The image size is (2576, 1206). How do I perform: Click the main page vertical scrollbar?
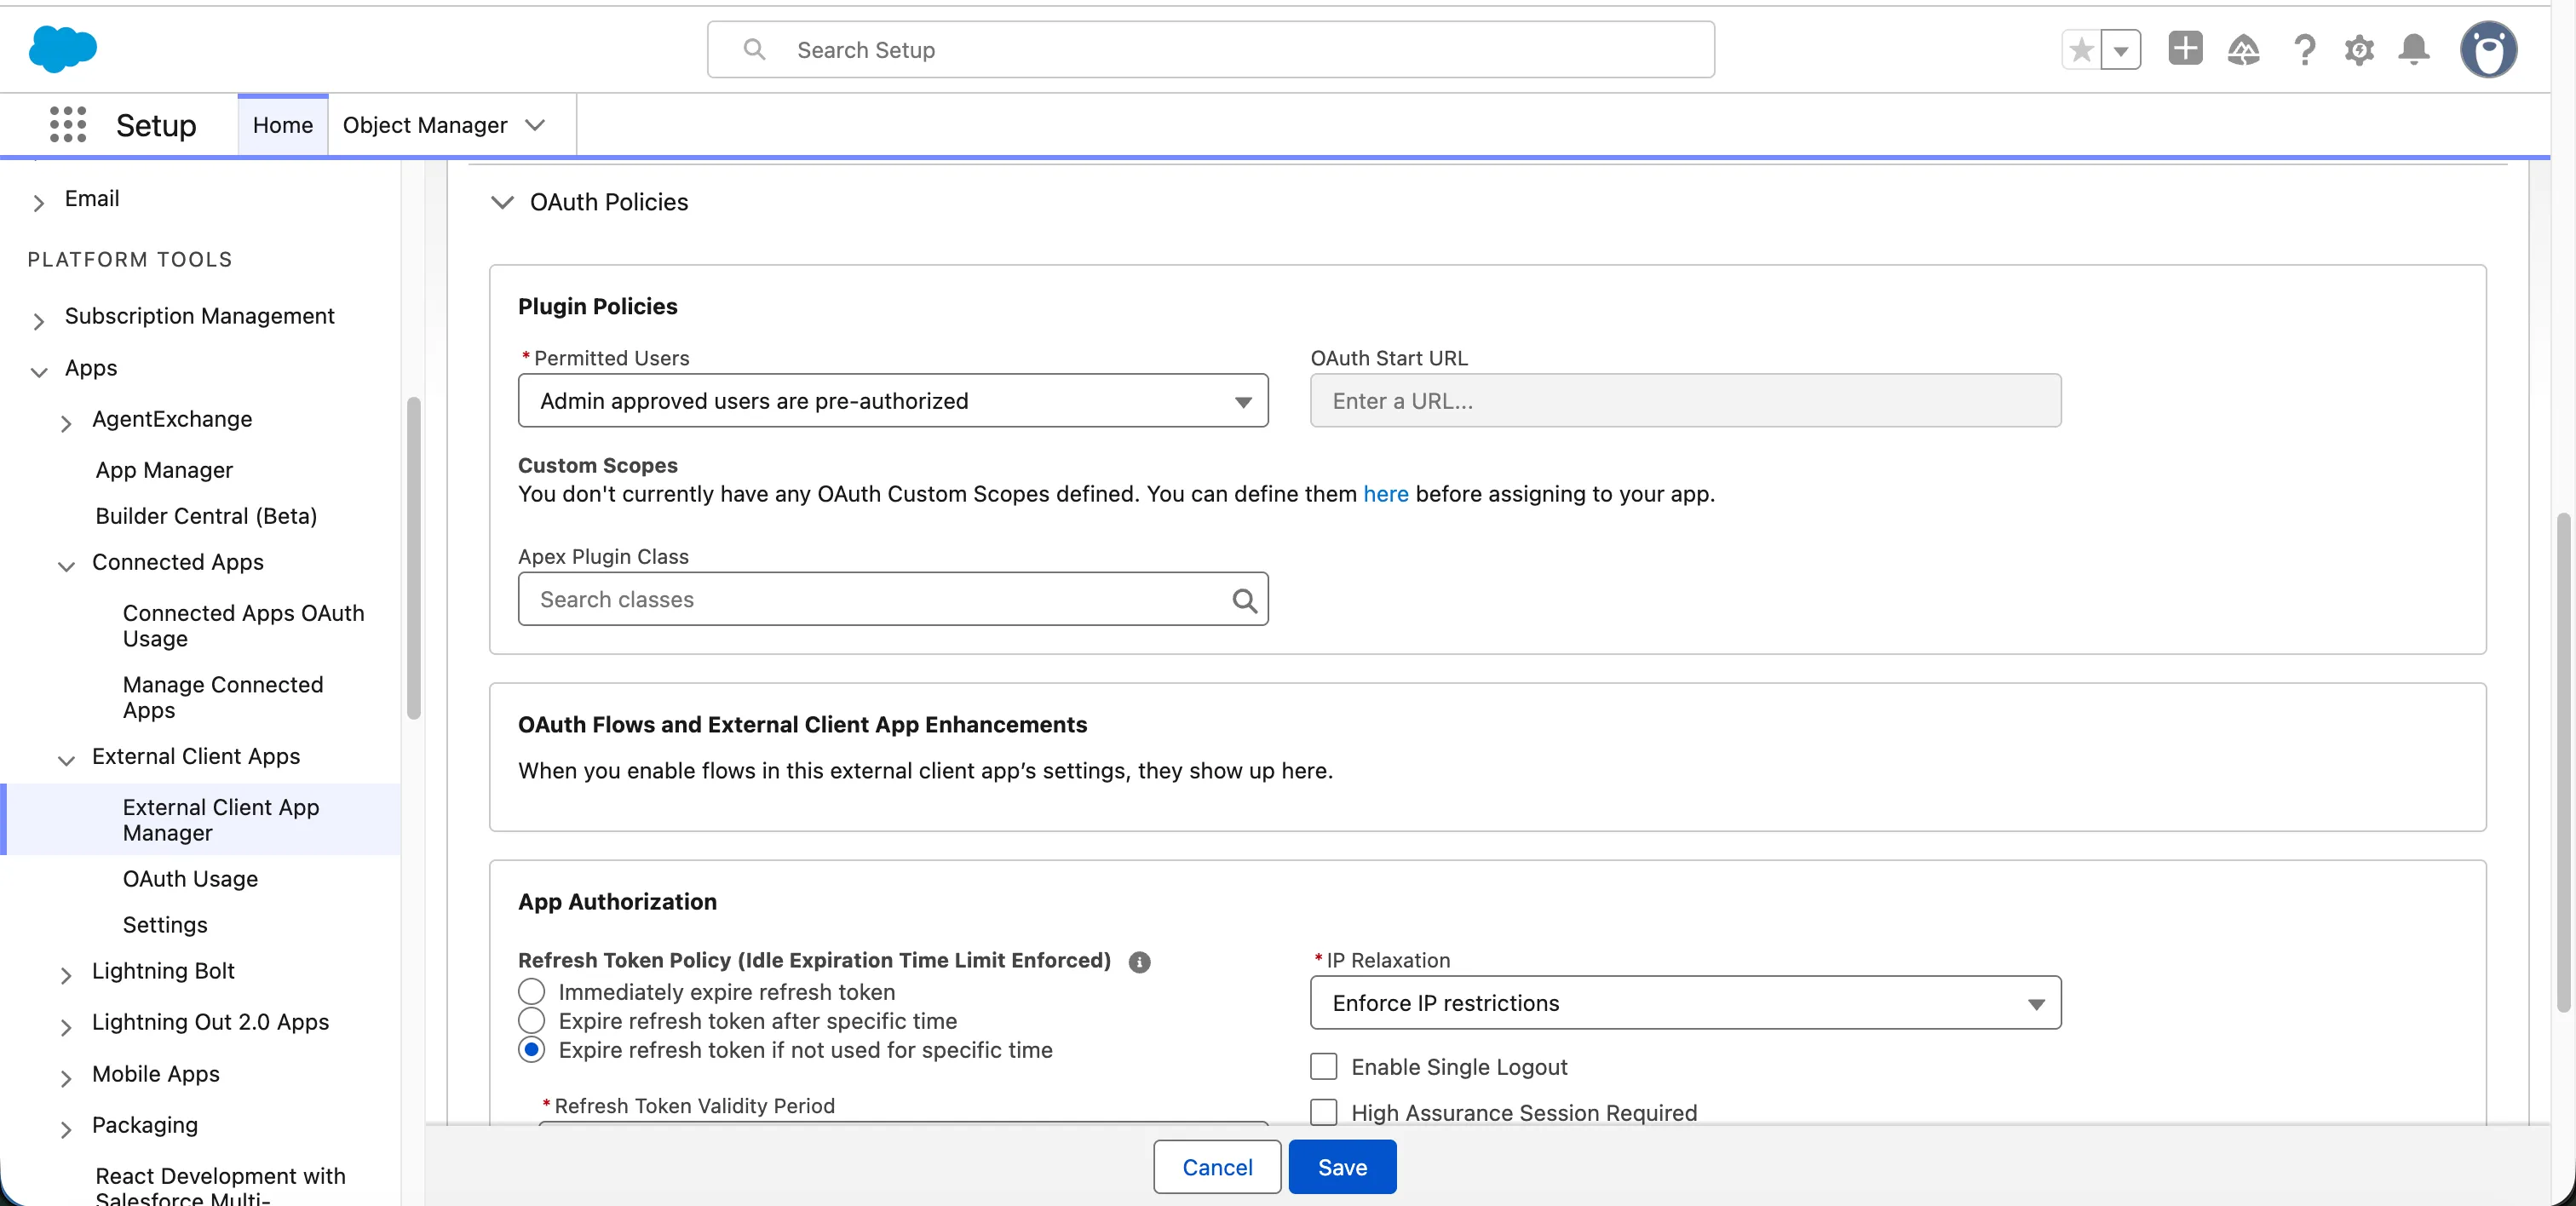pyautogui.click(x=2562, y=763)
